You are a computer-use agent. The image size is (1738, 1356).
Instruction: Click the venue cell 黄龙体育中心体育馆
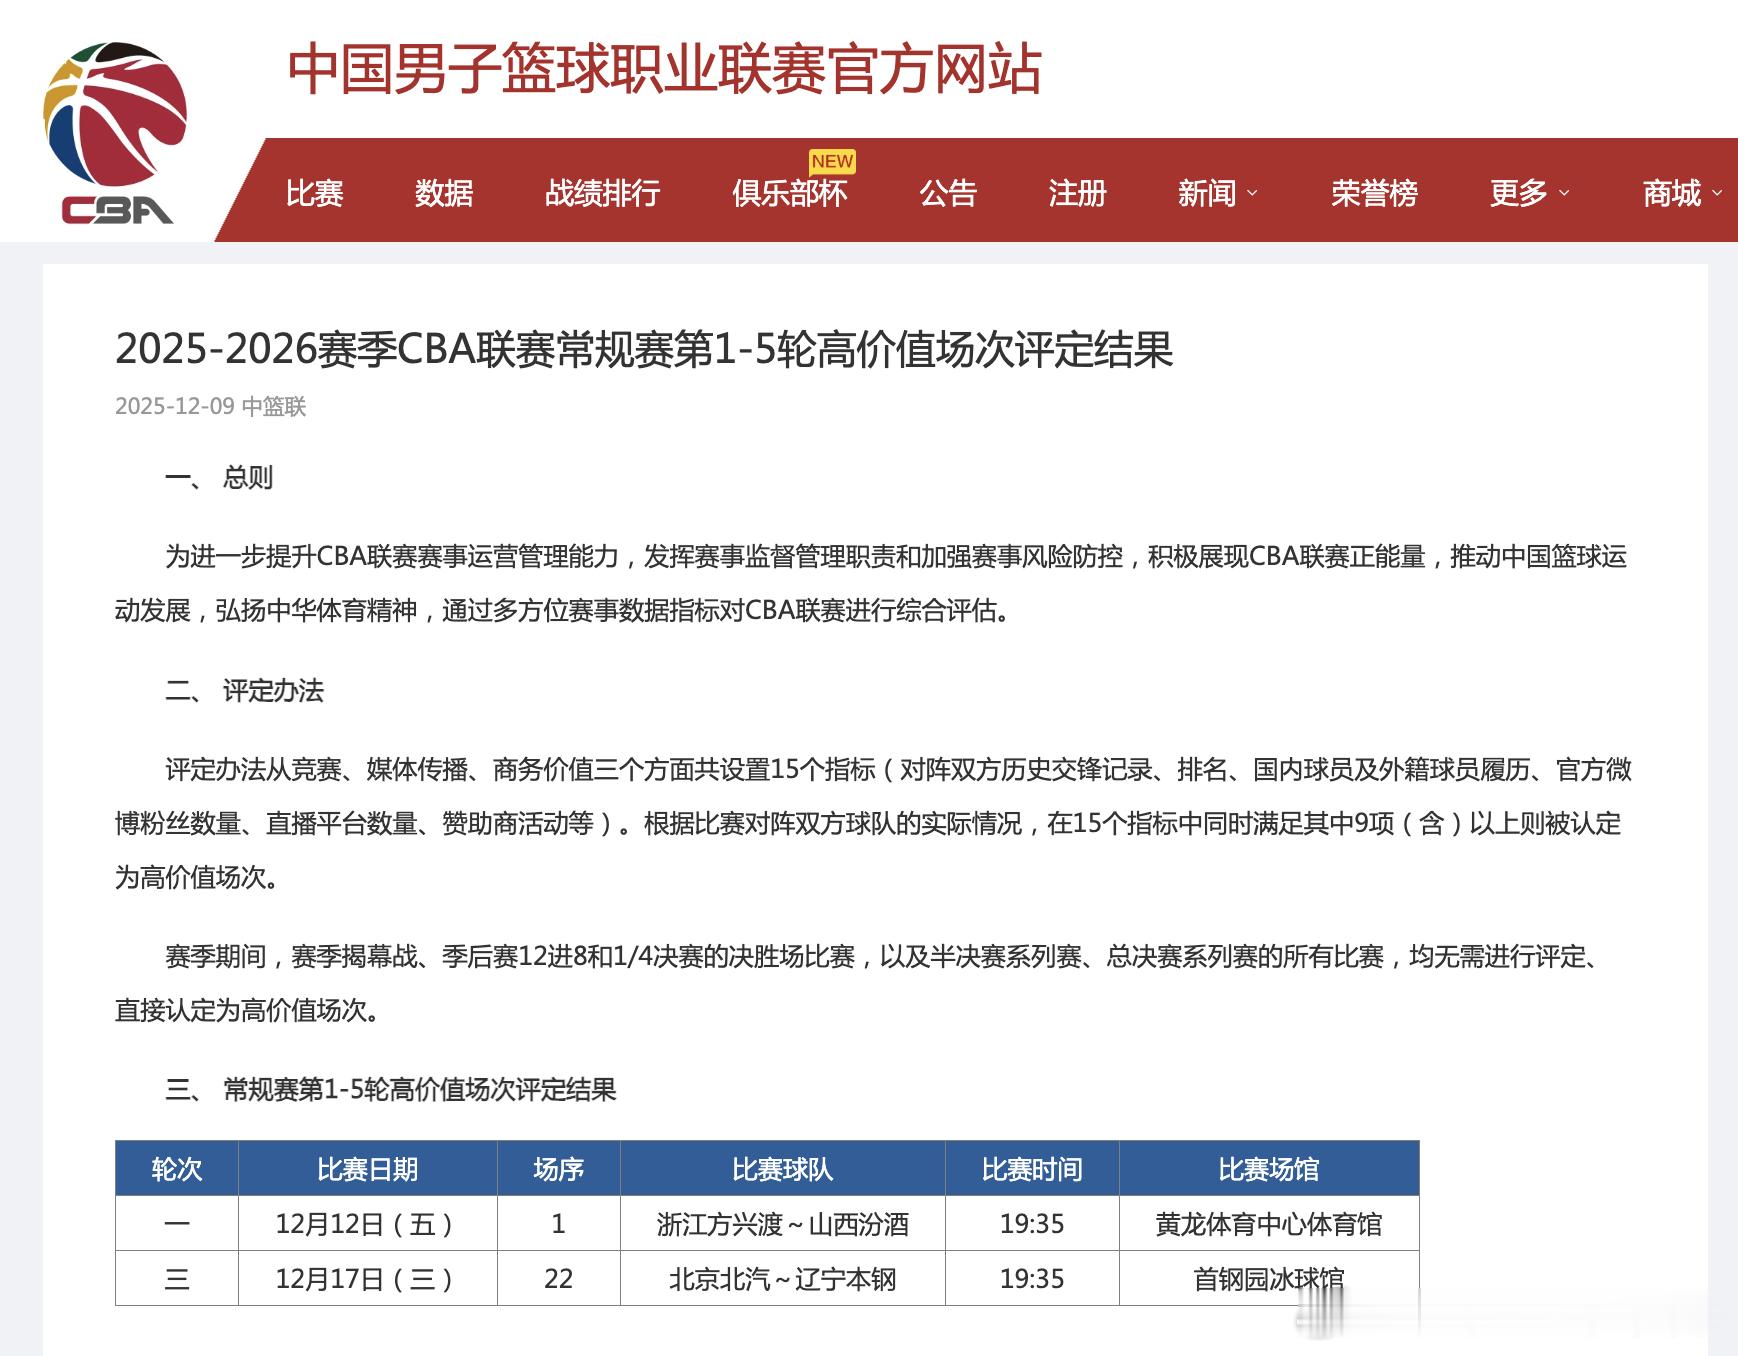pos(1269,1224)
